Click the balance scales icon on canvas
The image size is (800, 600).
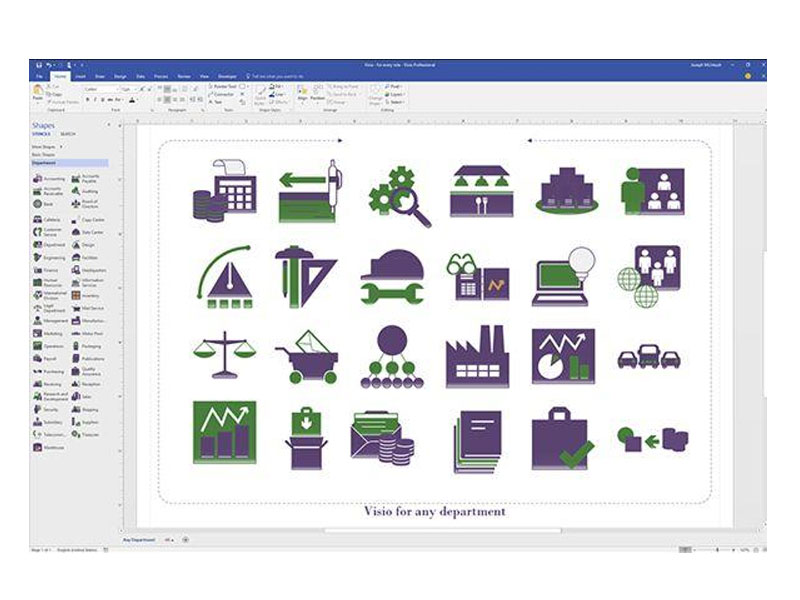click(224, 355)
